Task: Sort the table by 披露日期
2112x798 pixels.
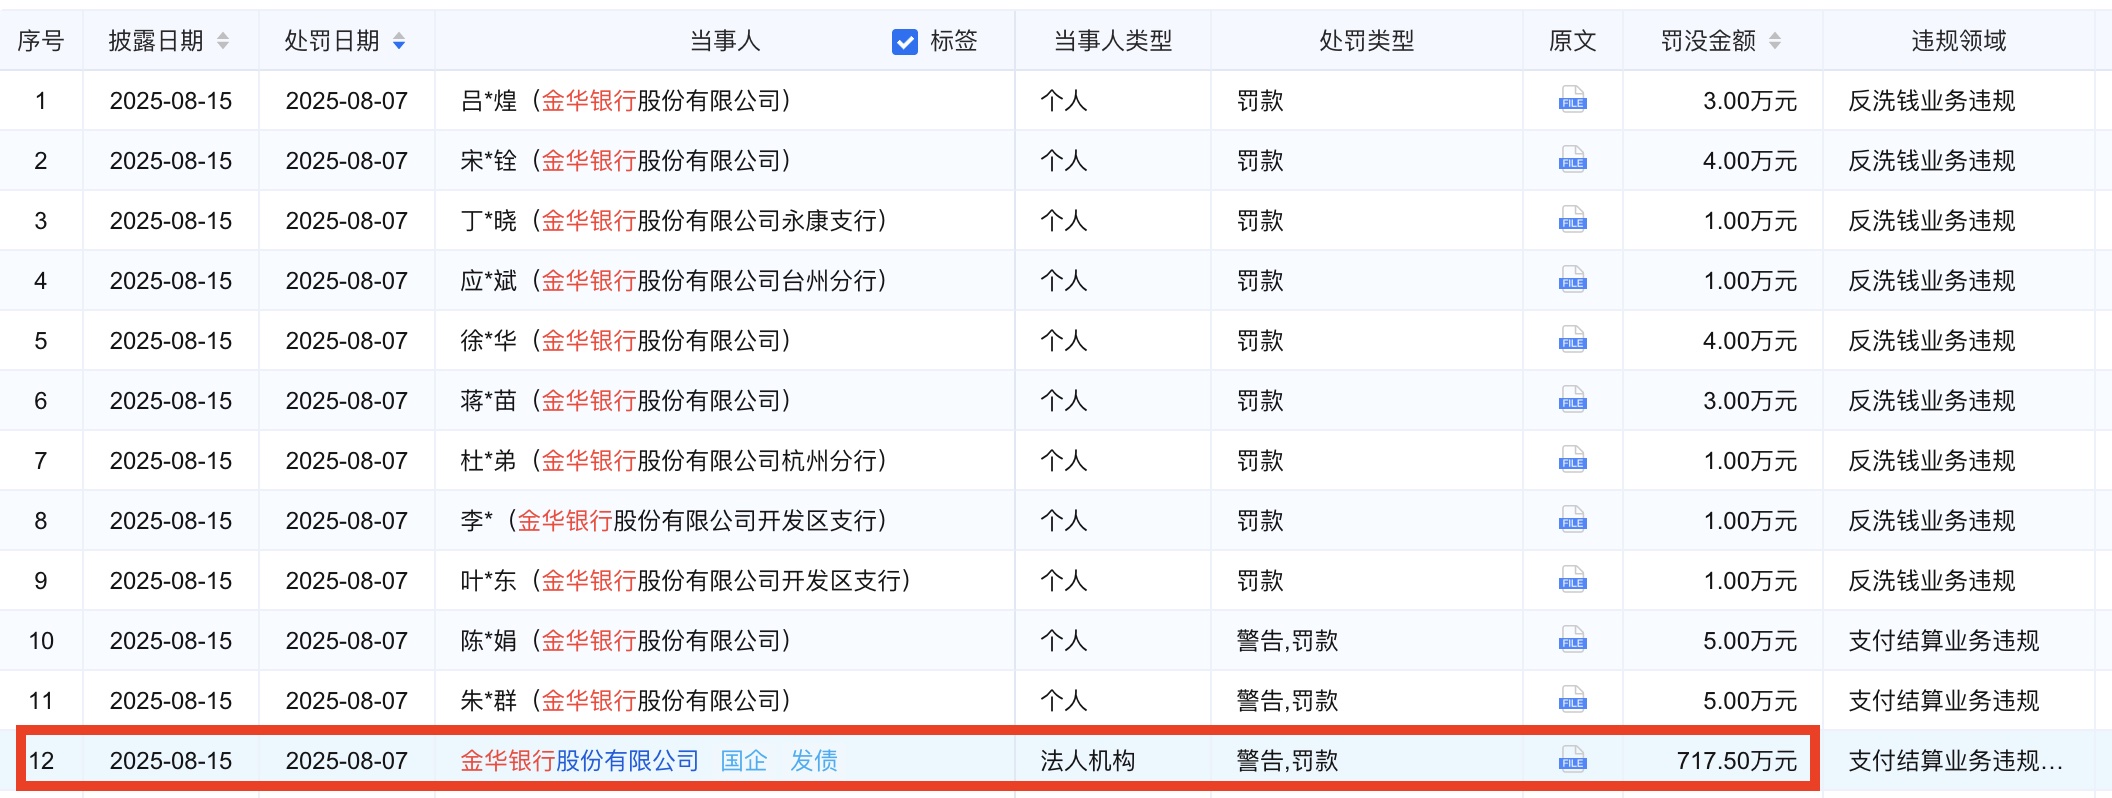Action: (223, 41)
